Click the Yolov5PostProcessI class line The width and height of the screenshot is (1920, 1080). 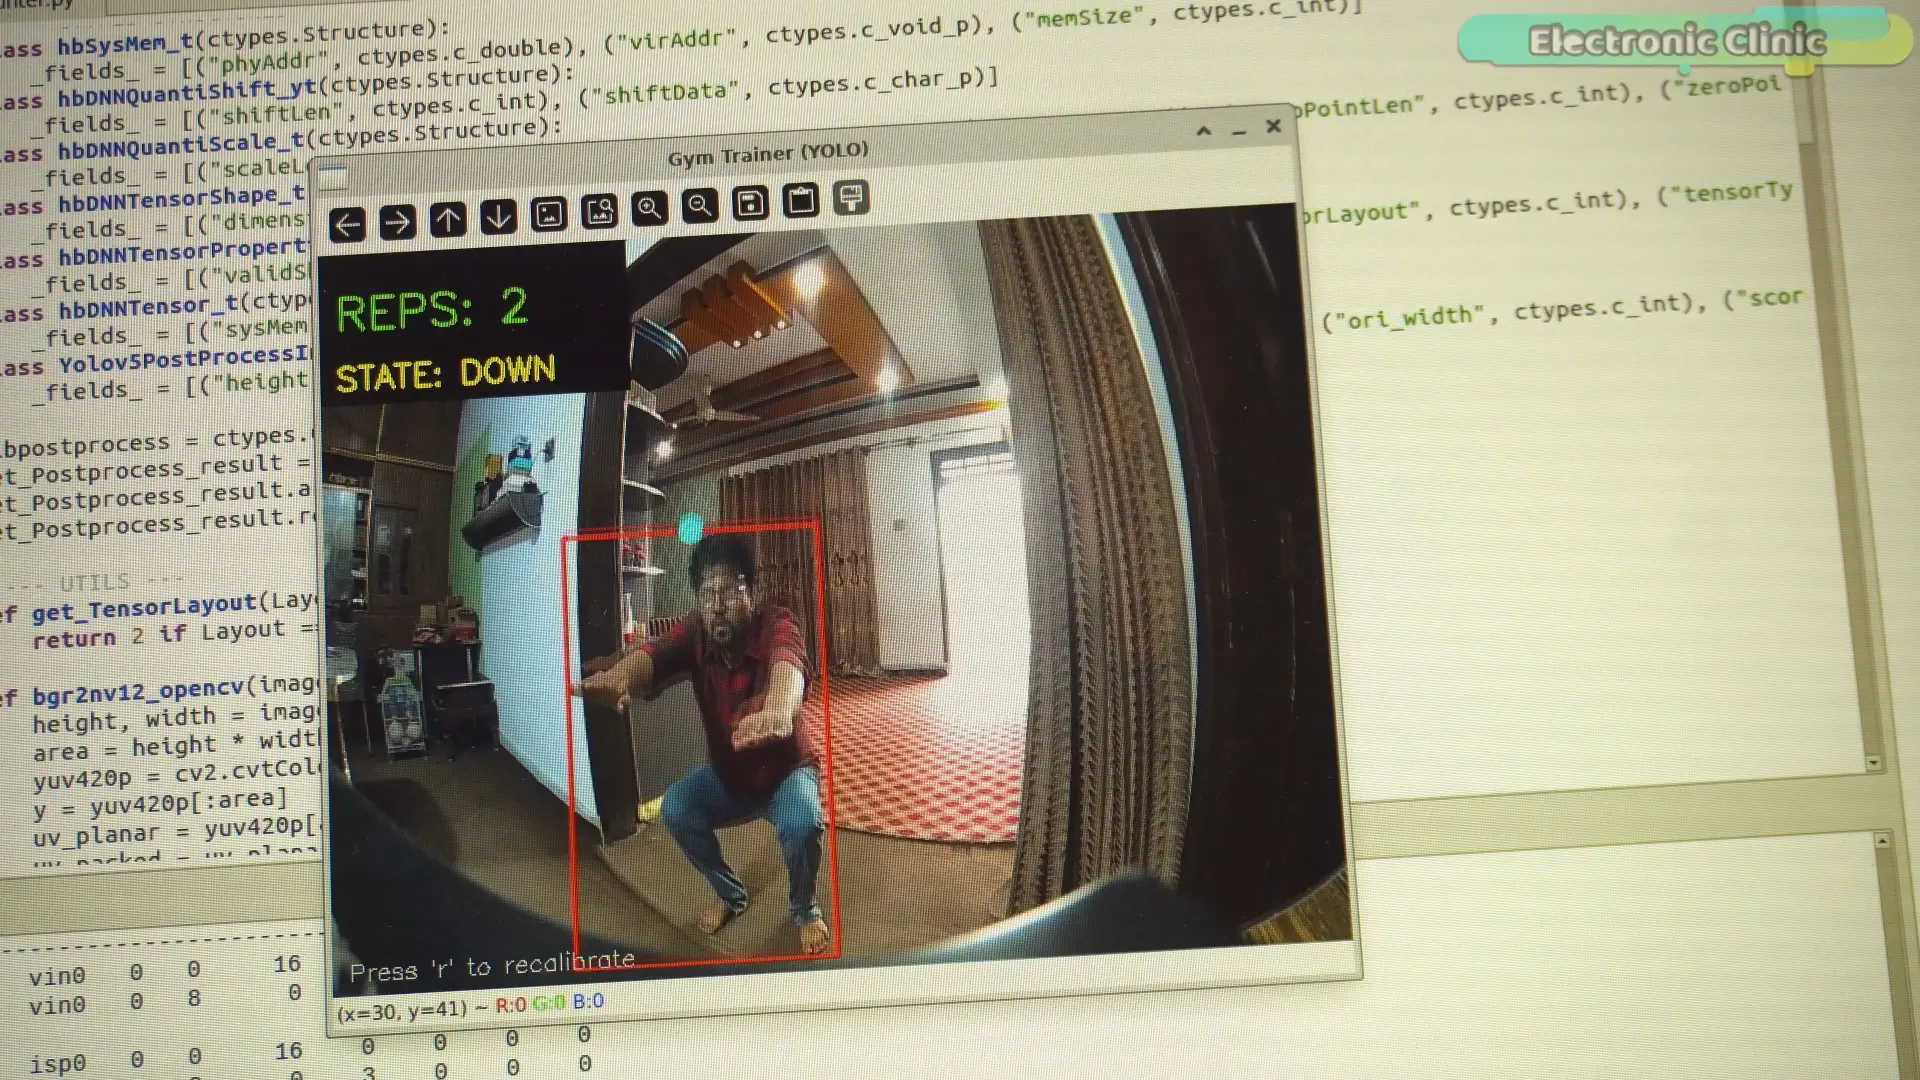pyautogui.click(x=155, y=362)
